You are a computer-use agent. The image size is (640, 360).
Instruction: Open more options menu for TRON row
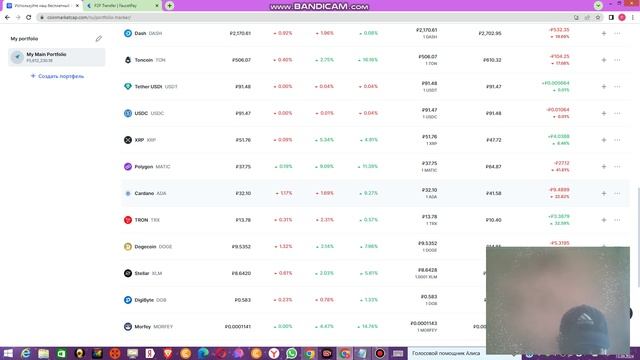click(617, 220)
